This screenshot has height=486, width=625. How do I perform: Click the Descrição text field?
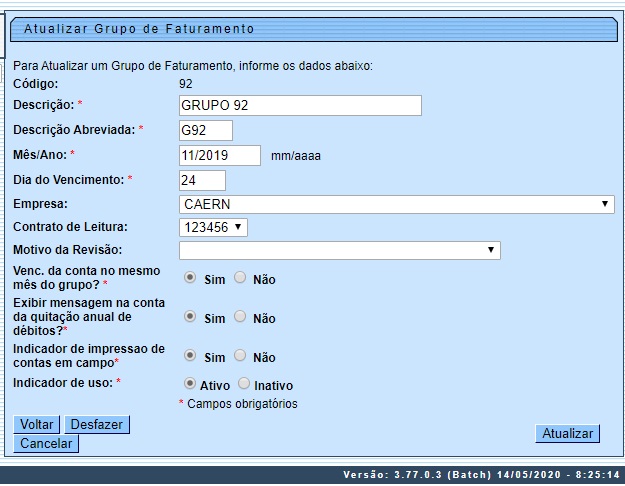pos(299,105)
